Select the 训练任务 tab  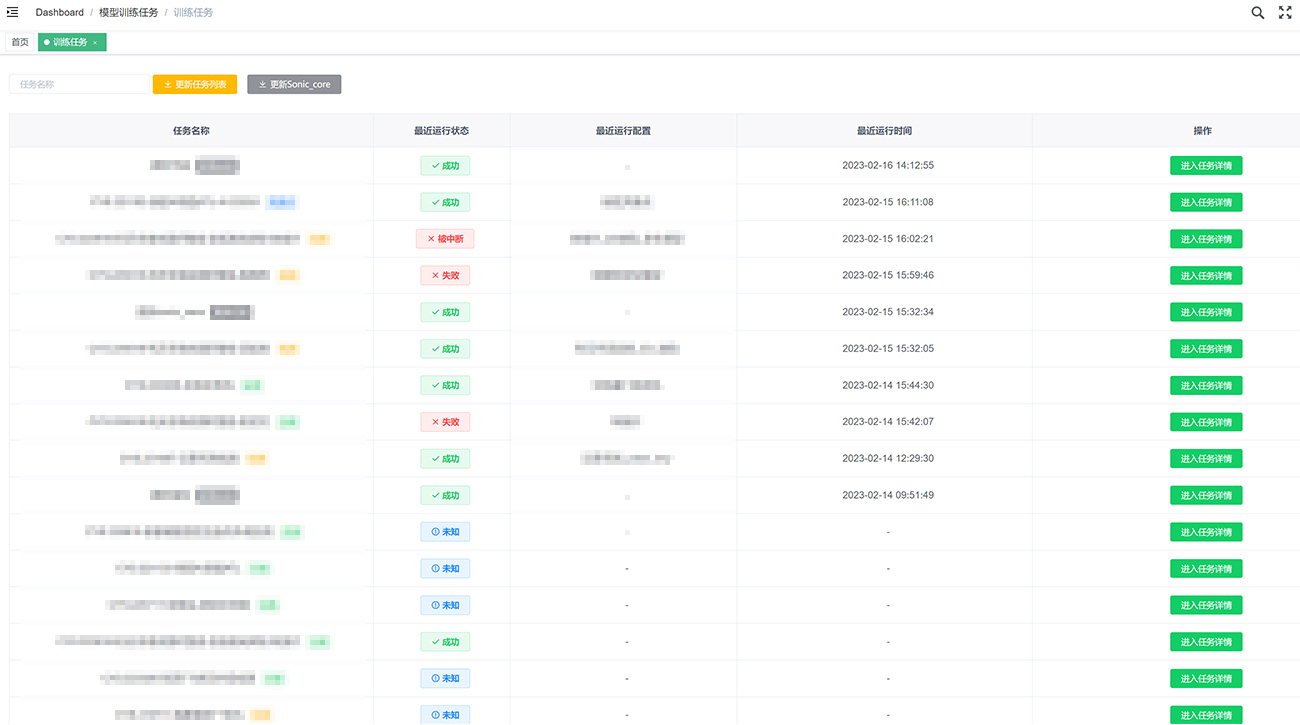coord(69,42)
